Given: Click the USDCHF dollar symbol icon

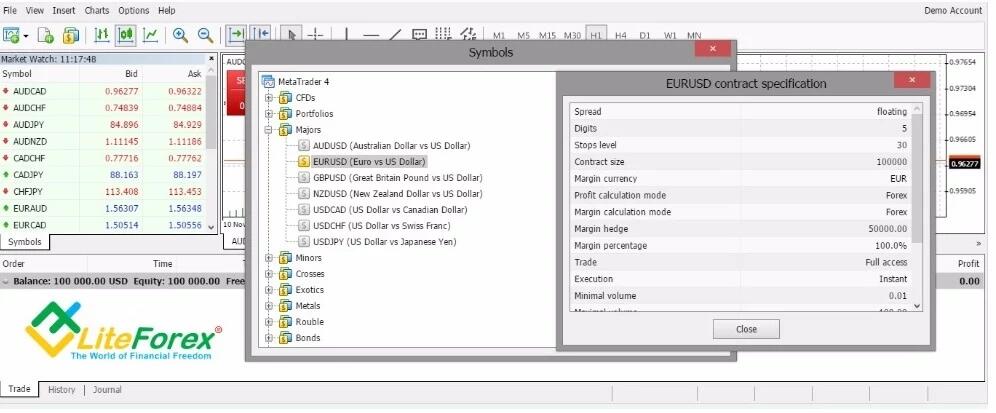Looking at the screenshot, I should pos(304,226).
